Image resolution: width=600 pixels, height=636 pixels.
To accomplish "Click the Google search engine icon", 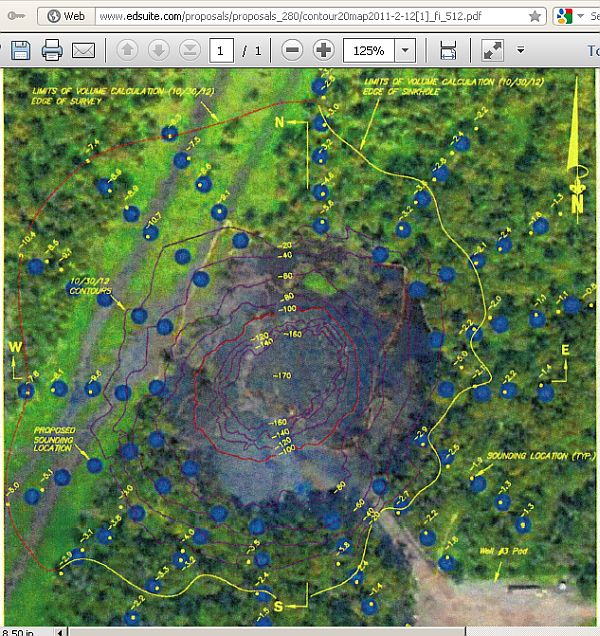I will tap(567, 16).
